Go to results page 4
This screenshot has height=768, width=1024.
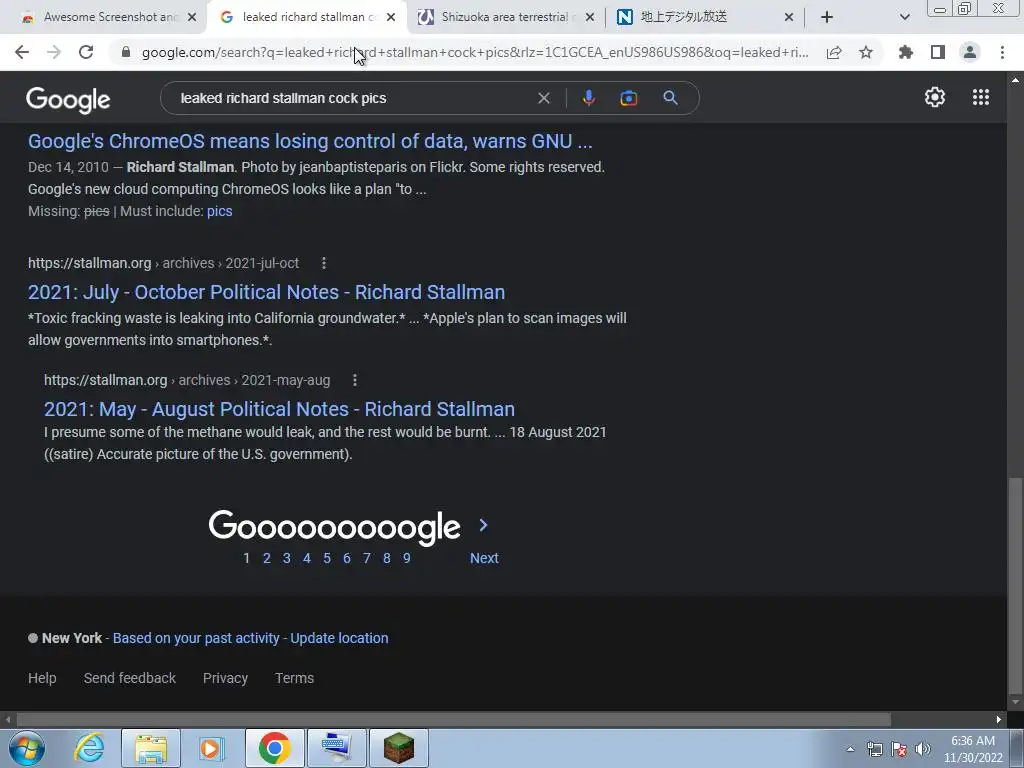pos(306,558)
